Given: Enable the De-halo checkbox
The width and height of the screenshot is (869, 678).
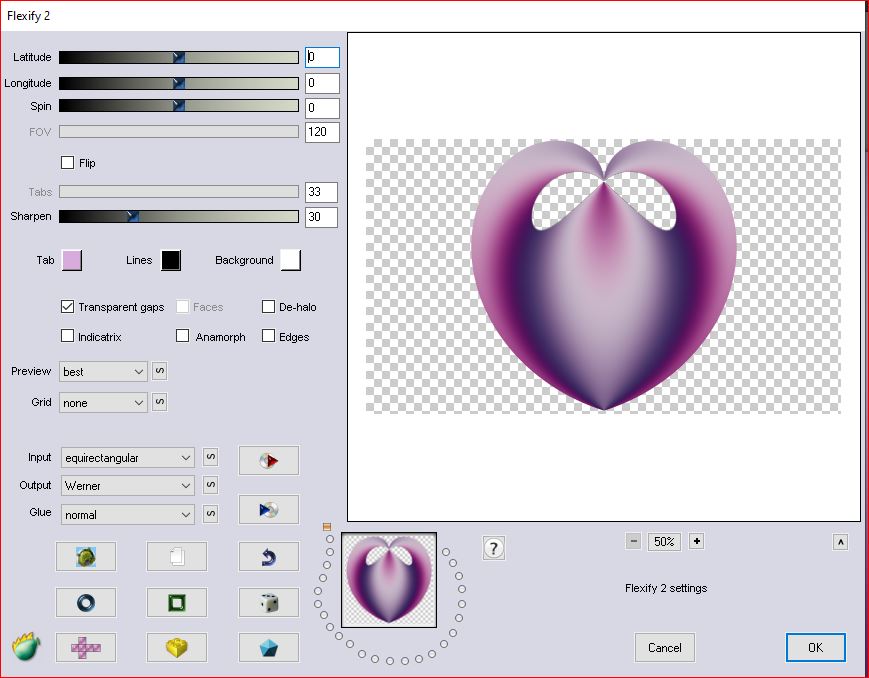Looking at the screenshot, I should [x=268, y=307].
